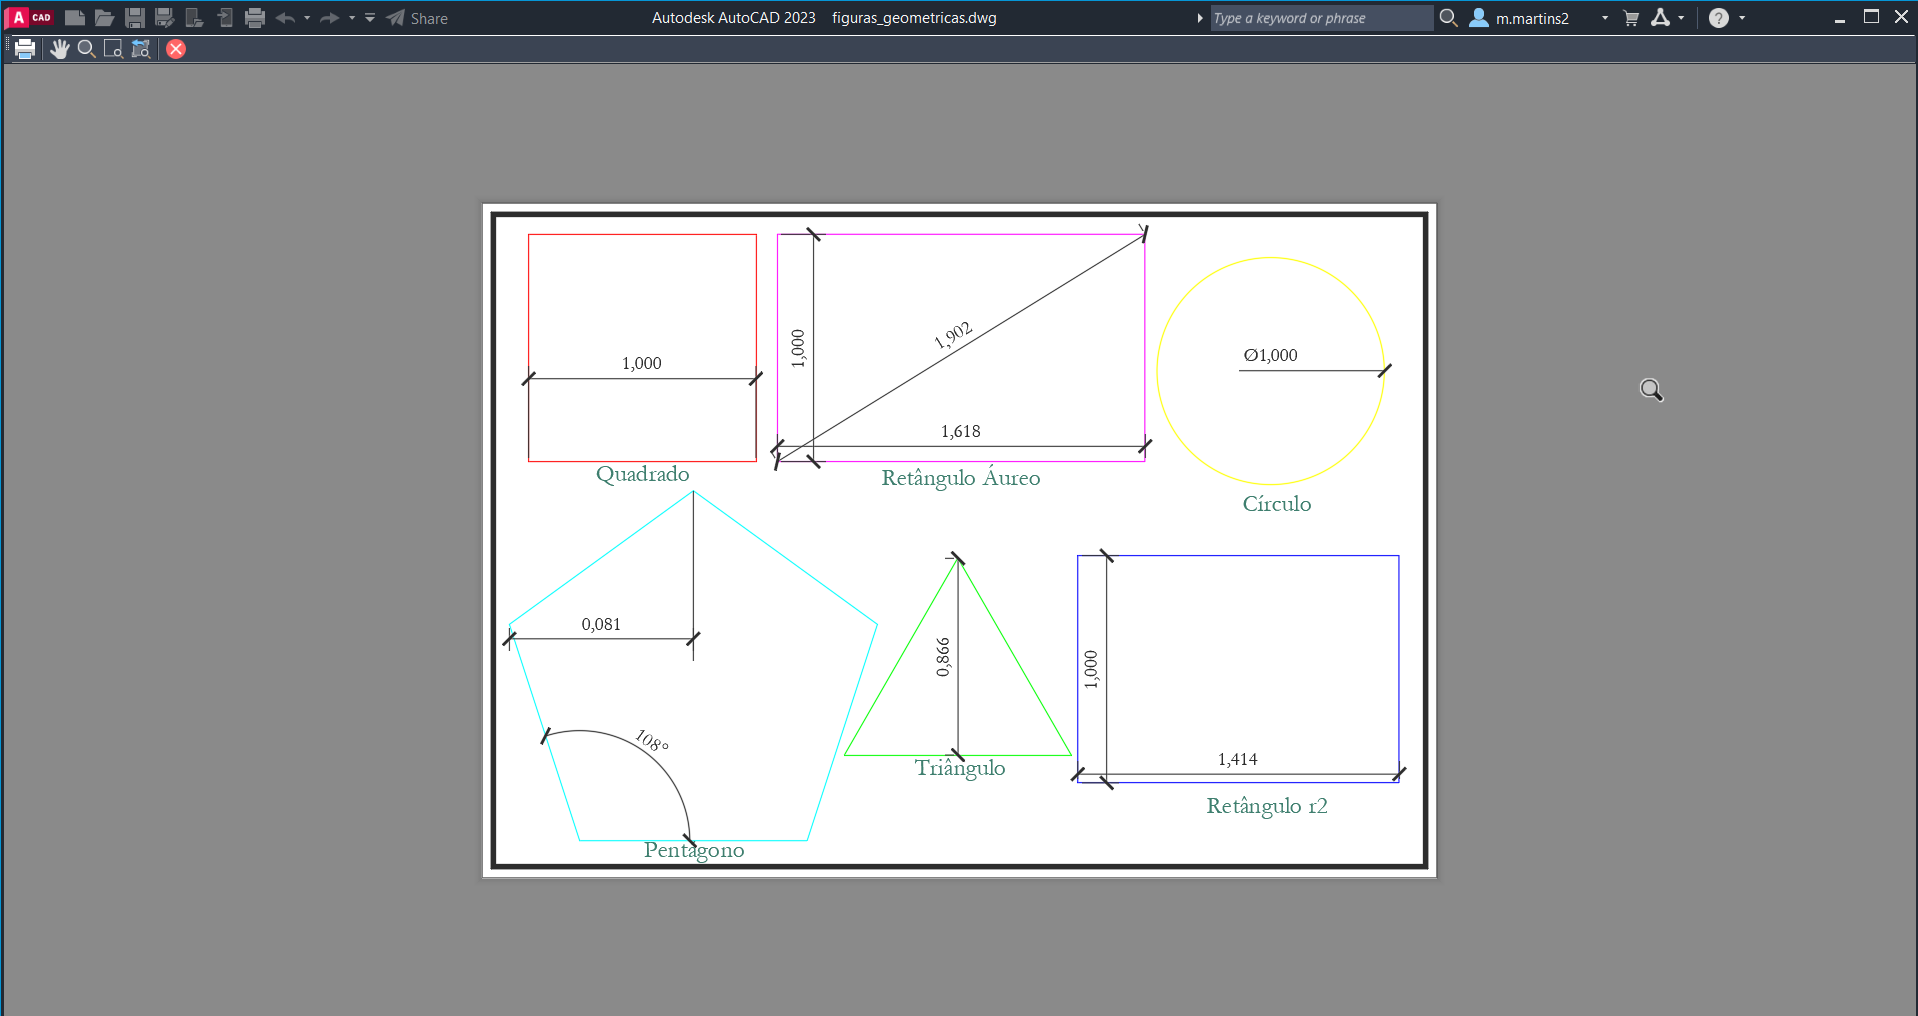This screenshot has height=1016, width=1918.
Task: Click the 'Retângulo Áureo' label
Action: 961,477
